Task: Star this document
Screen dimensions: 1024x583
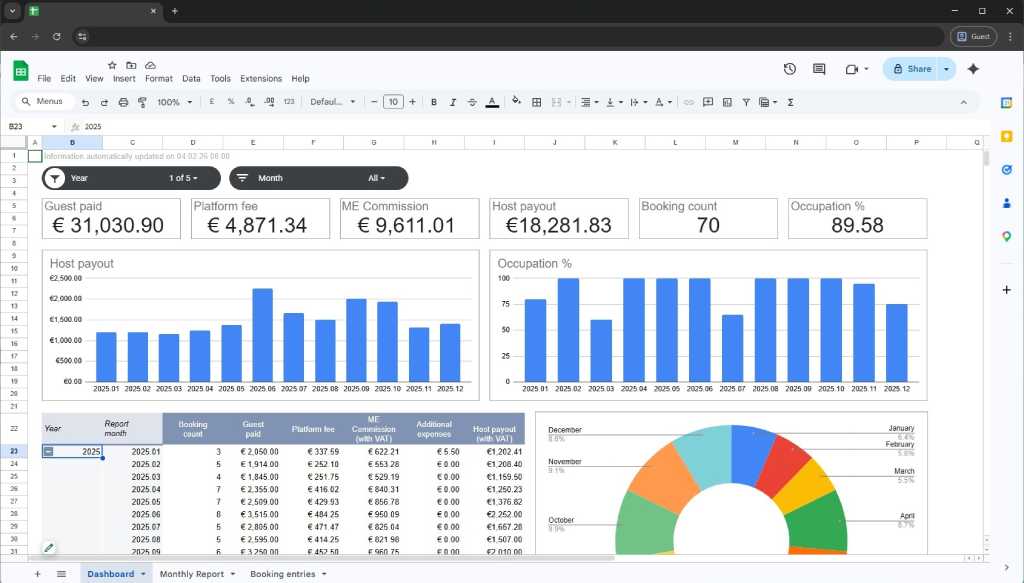Action: click(112, 65)
